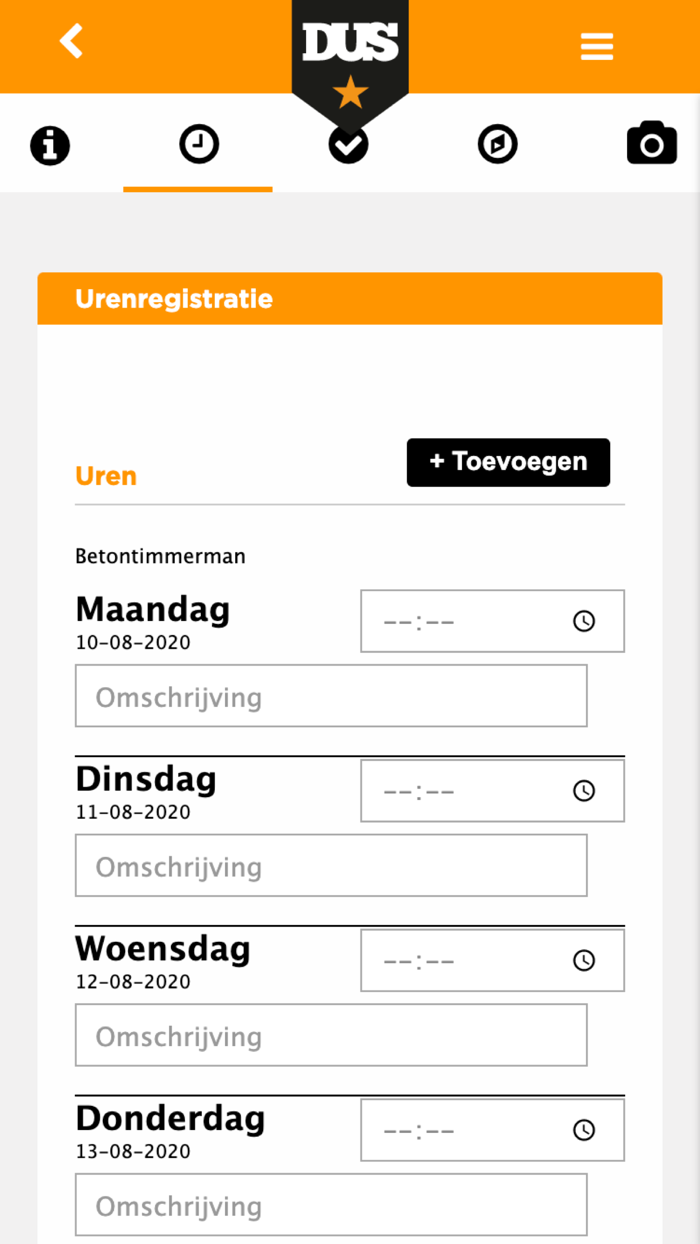This screenshot has width=700, height=1244.
Task: Open the hamburger menu
Action: (x=597, y=46)
